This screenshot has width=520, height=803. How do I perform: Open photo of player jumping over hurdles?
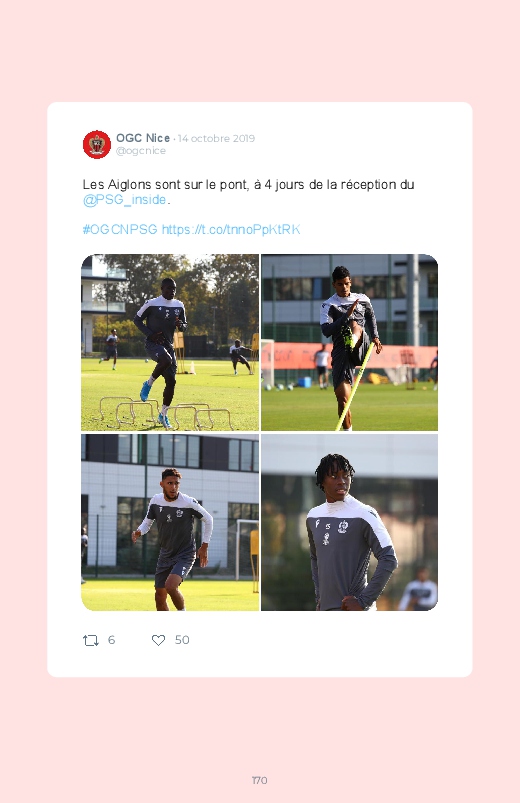(x=170, y=343)
